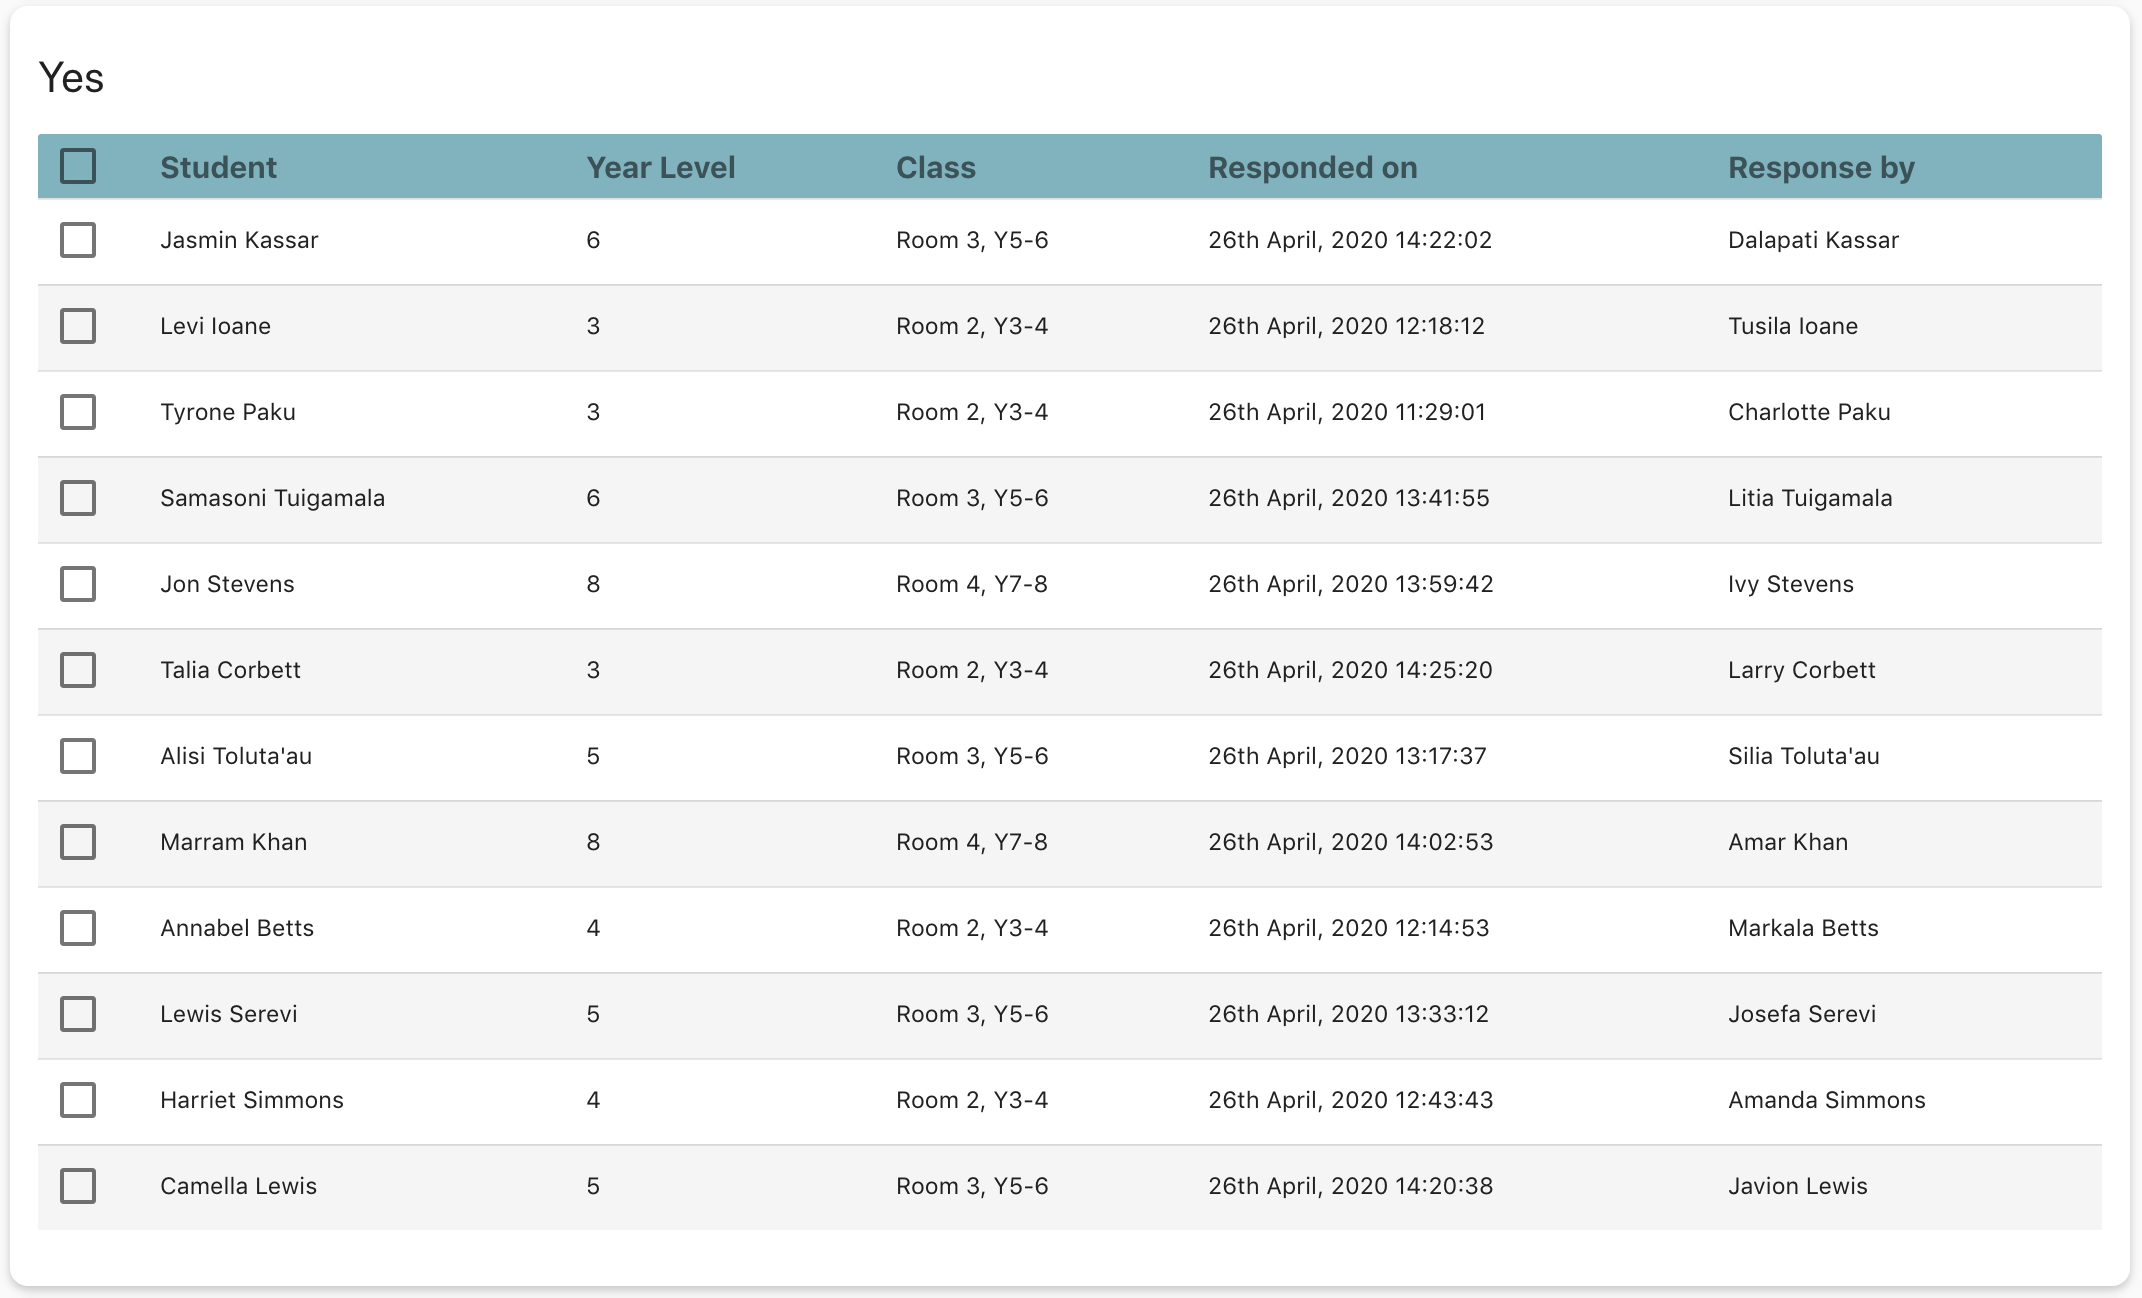Check Lewis Serevi's row checkbox
Screen dimensions: 2142x1298
point(78,1014)
